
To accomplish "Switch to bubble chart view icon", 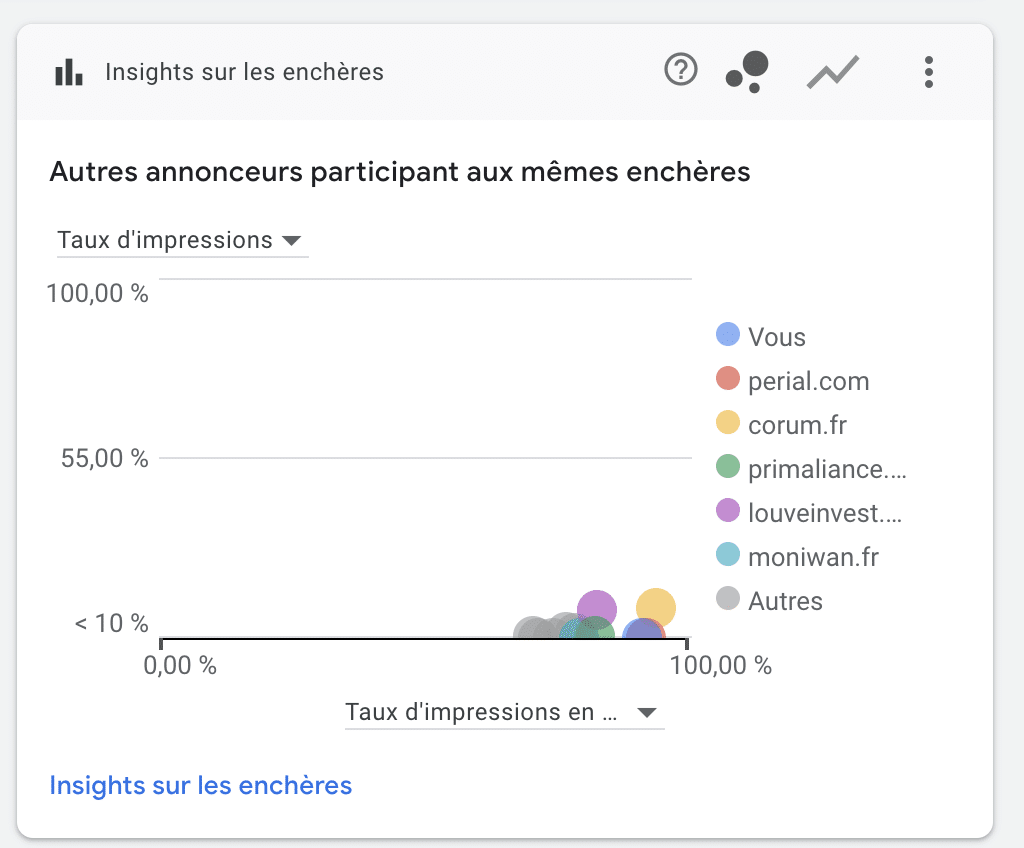I will [747, 71].
